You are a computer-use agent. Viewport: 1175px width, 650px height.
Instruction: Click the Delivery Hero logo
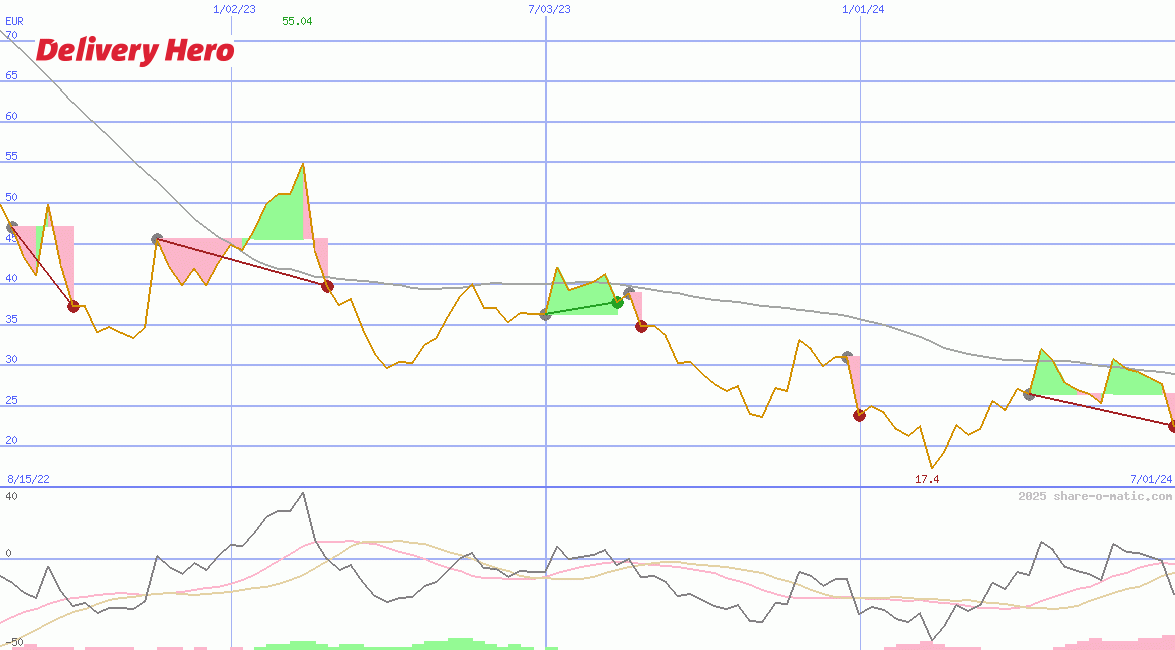(x=135, y=51)
